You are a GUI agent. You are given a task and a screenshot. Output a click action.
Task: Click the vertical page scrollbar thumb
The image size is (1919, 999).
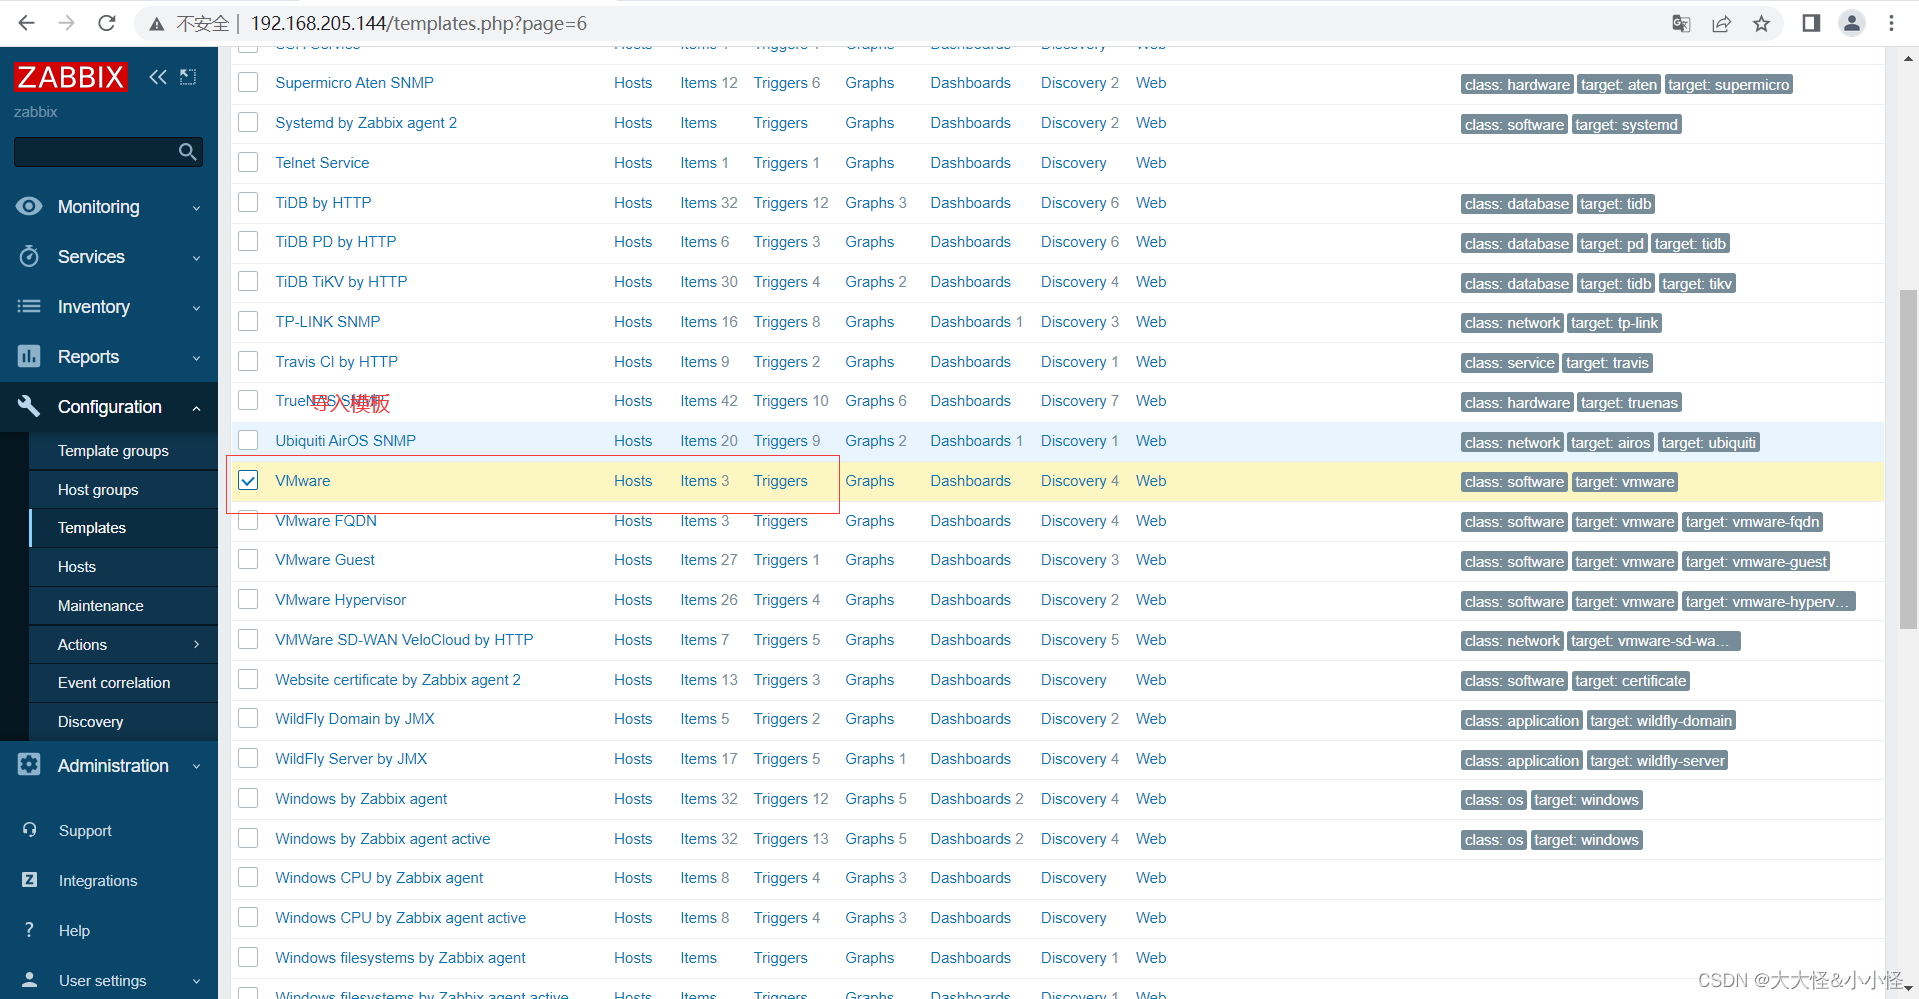point(1908,458)
